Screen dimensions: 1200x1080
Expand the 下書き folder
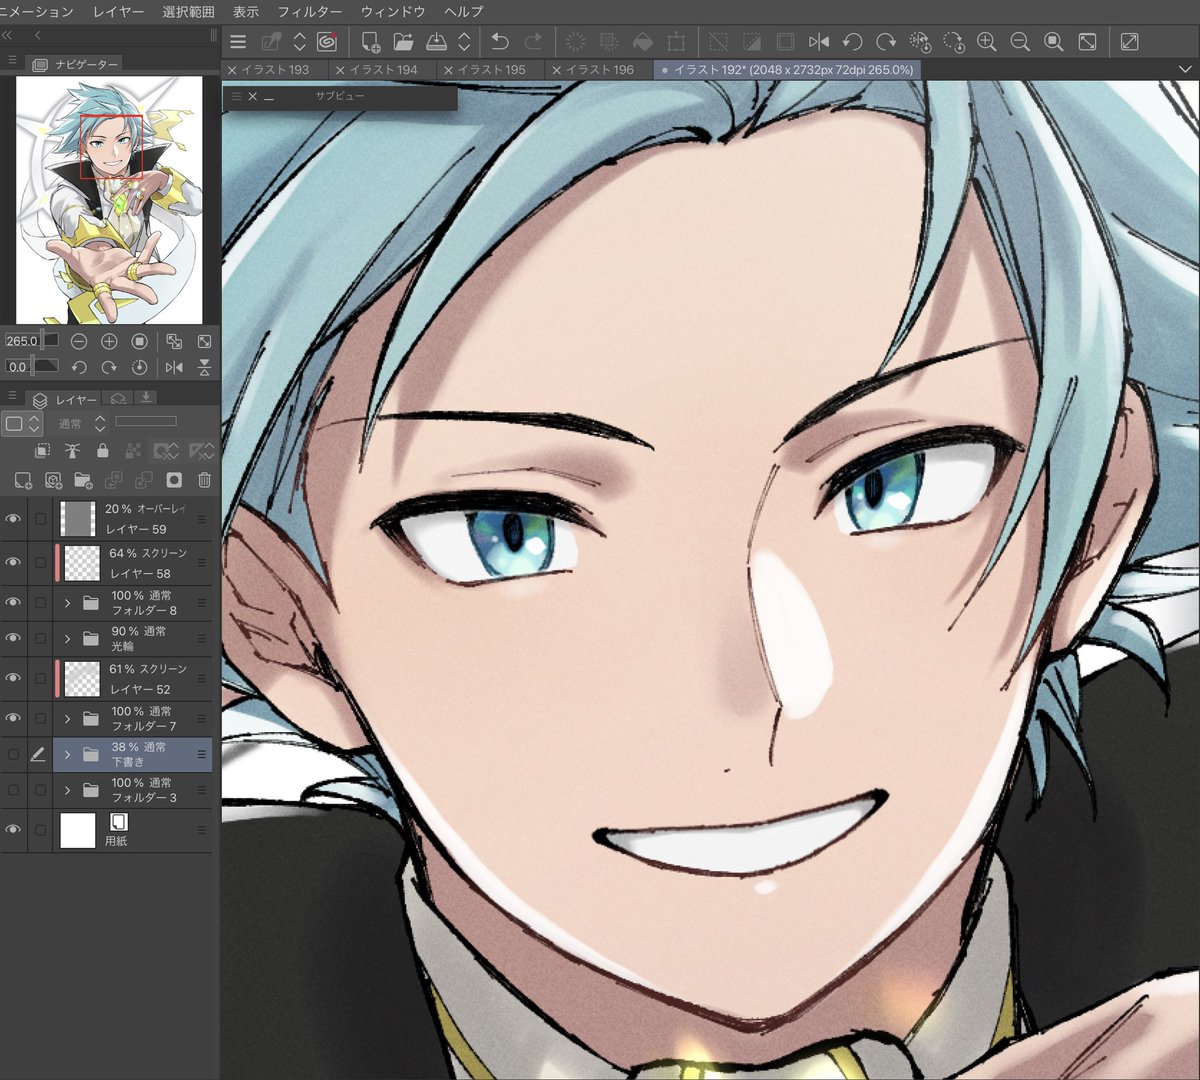click(67, 754)
